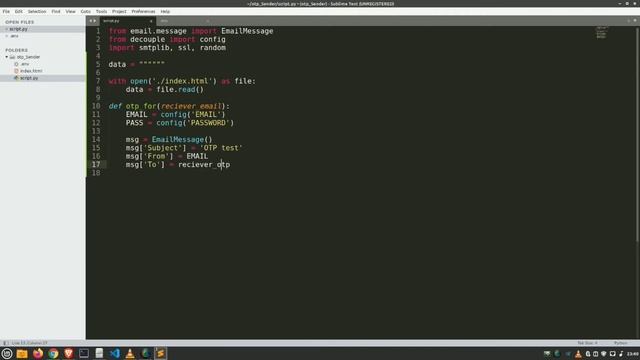Toggle the sidebar via status bar icon
Screen dimensions: 640x360
[5, 343]
